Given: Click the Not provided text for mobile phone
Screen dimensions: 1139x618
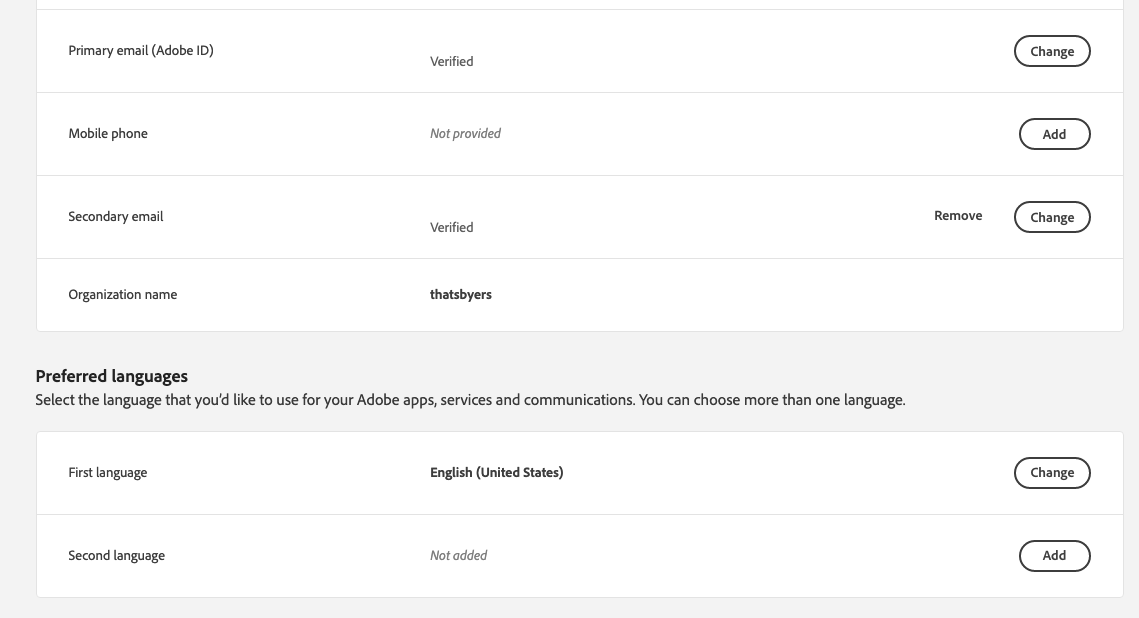Looking at the screenshot, I should [x=465, y=133].
